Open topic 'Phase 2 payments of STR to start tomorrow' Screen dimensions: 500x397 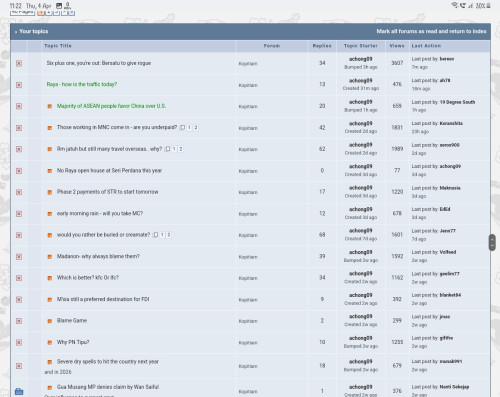[x=107, y=192]
